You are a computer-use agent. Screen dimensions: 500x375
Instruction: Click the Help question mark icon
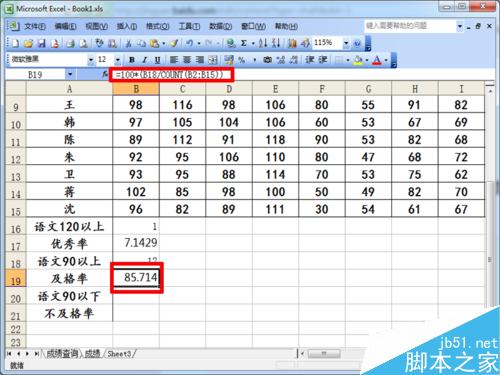point(357,43)
